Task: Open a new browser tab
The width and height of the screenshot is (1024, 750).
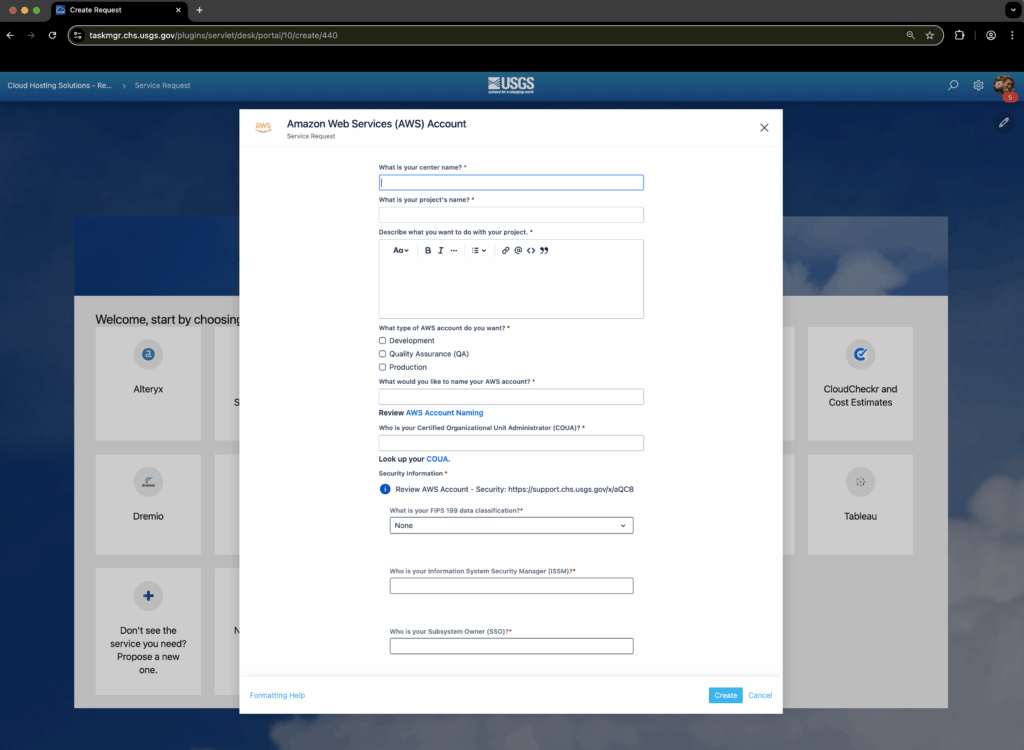Action: (x=200, y=10)
